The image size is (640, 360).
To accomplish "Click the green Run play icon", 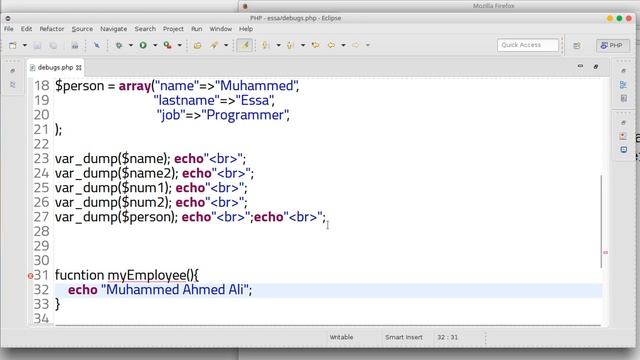I will (143, 45).
